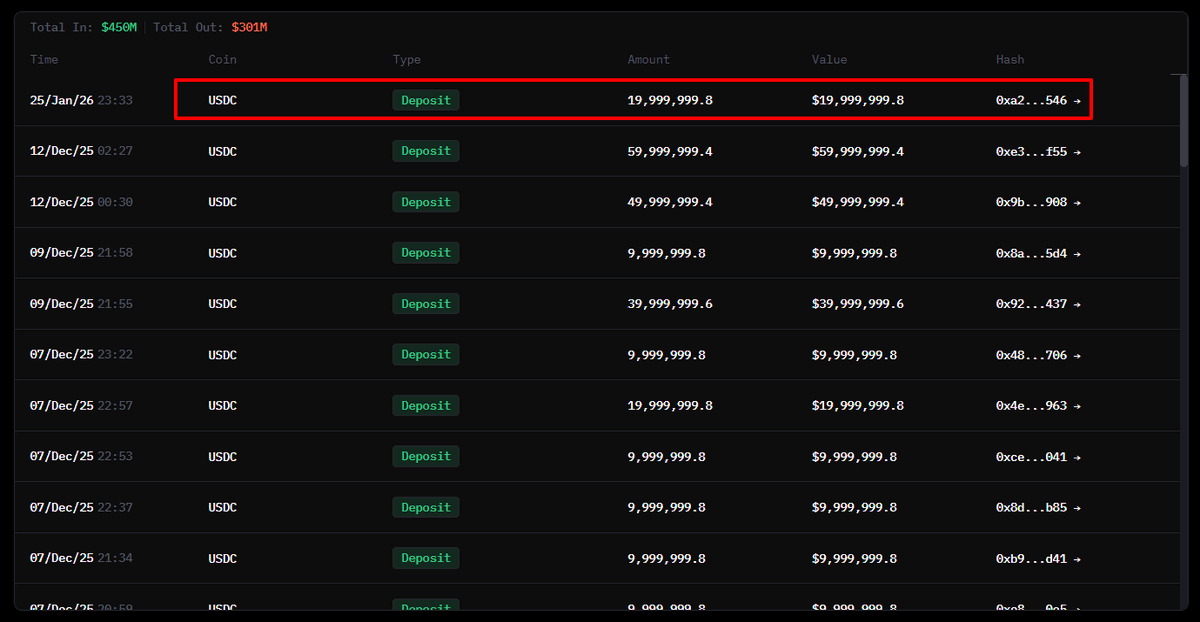Click the arrow beside hash 0xe3...f55
The height and width of the screenshot is (622, 1200).
[1077, 152]
